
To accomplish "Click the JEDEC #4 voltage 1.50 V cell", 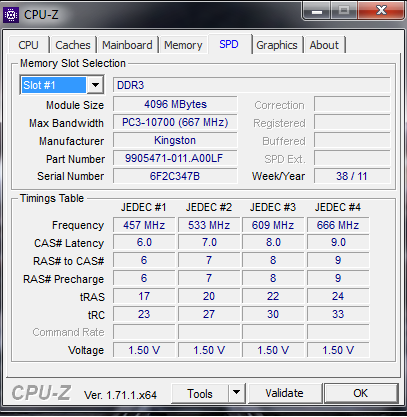I will 338,350.
